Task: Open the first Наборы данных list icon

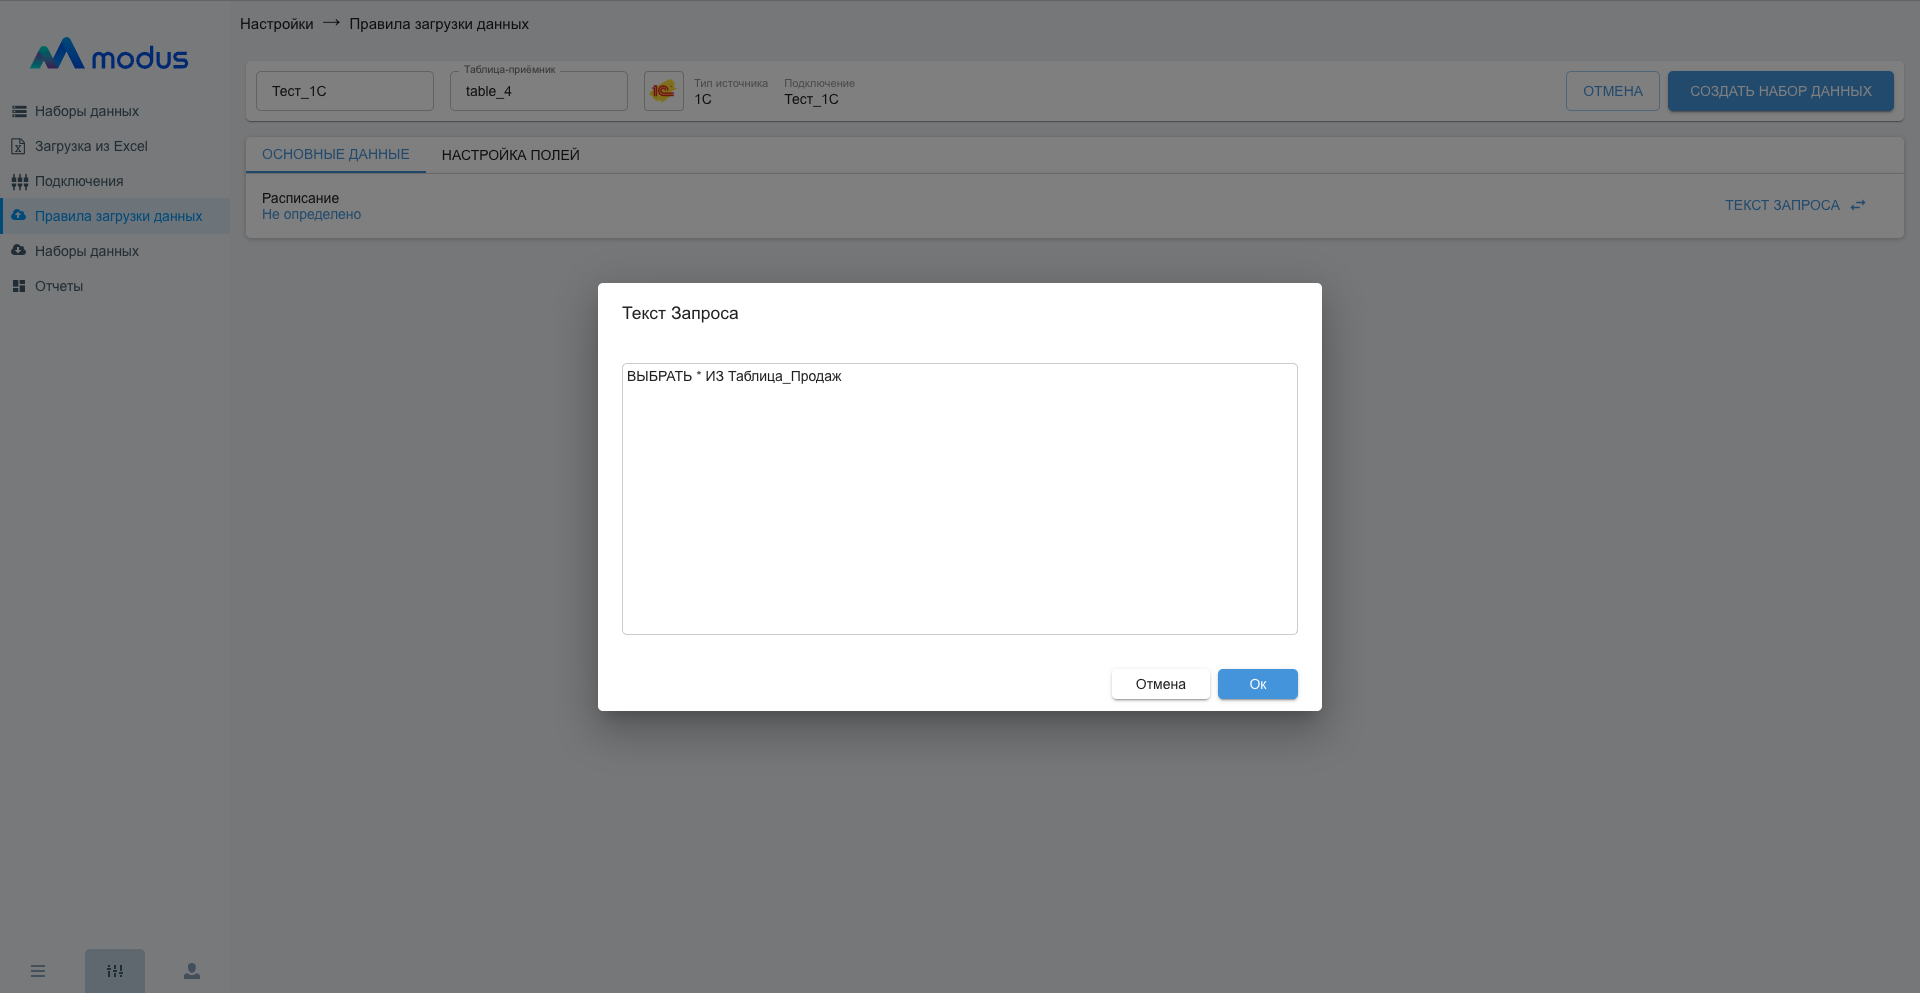Action: click(19, 111)
